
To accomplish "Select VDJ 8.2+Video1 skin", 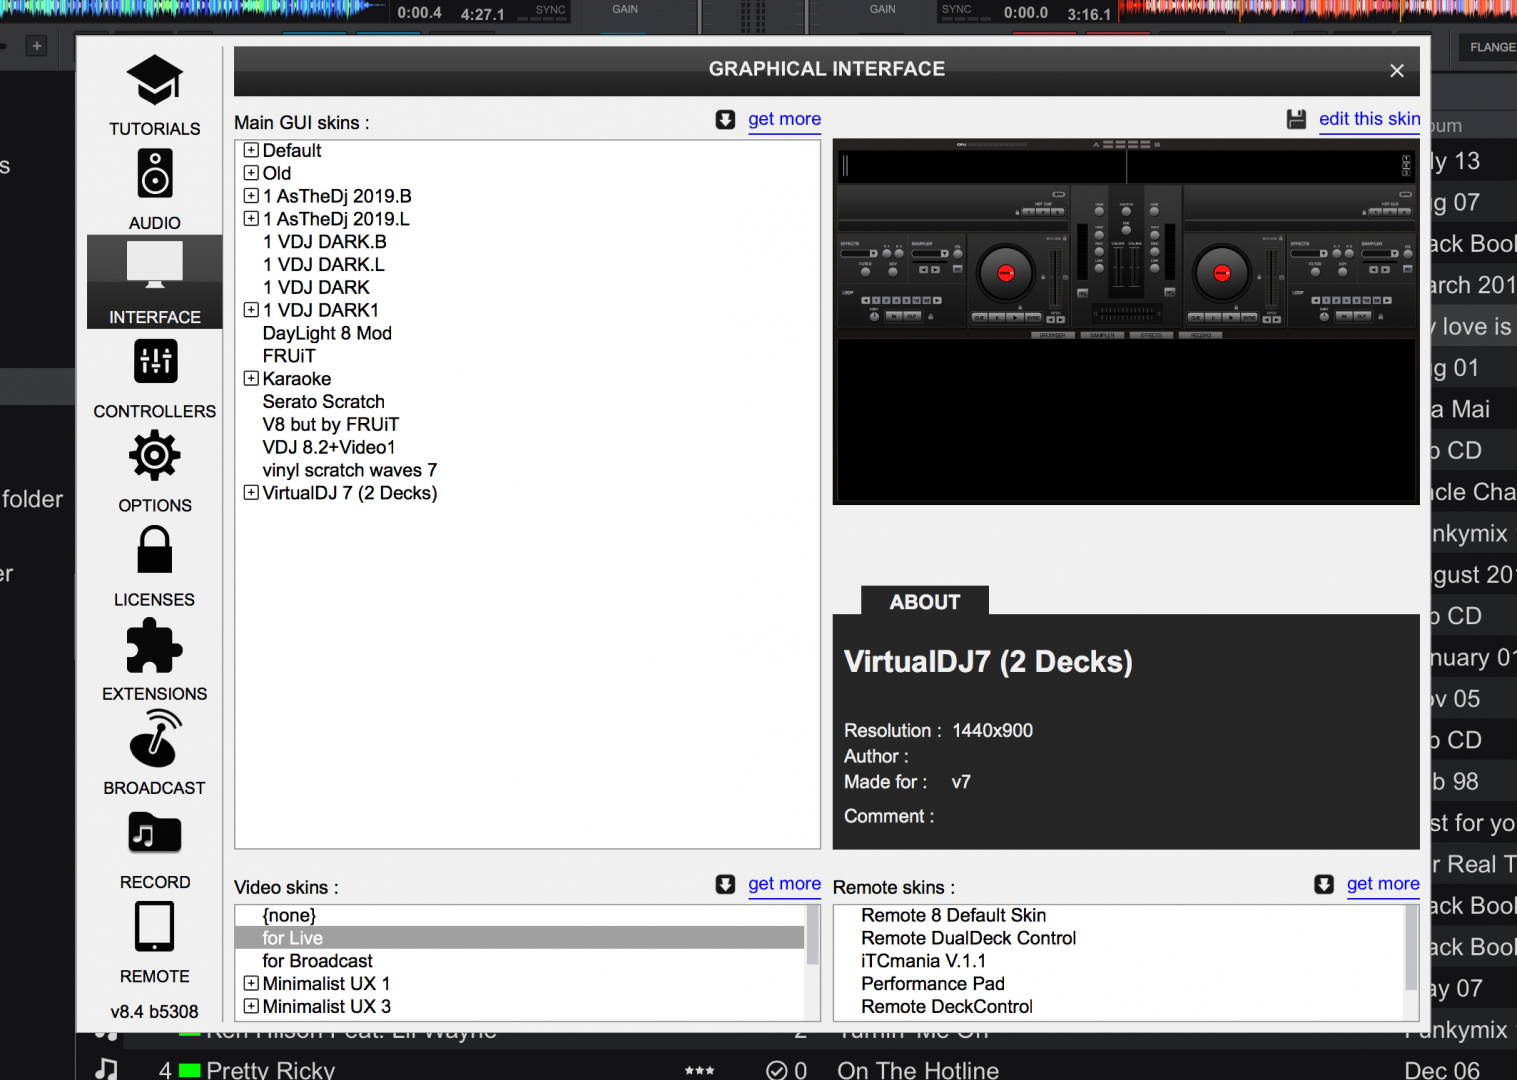I will click(x=328, y=448).
